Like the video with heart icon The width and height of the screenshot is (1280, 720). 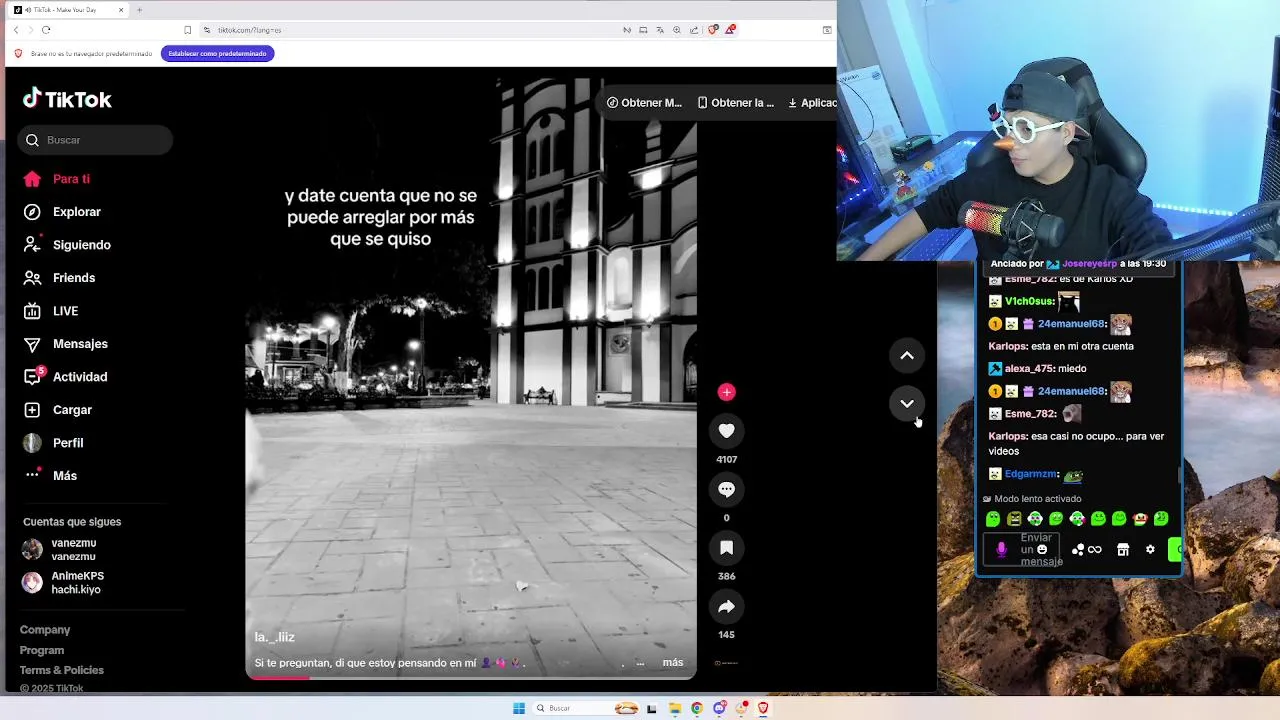tap(726, 431)
